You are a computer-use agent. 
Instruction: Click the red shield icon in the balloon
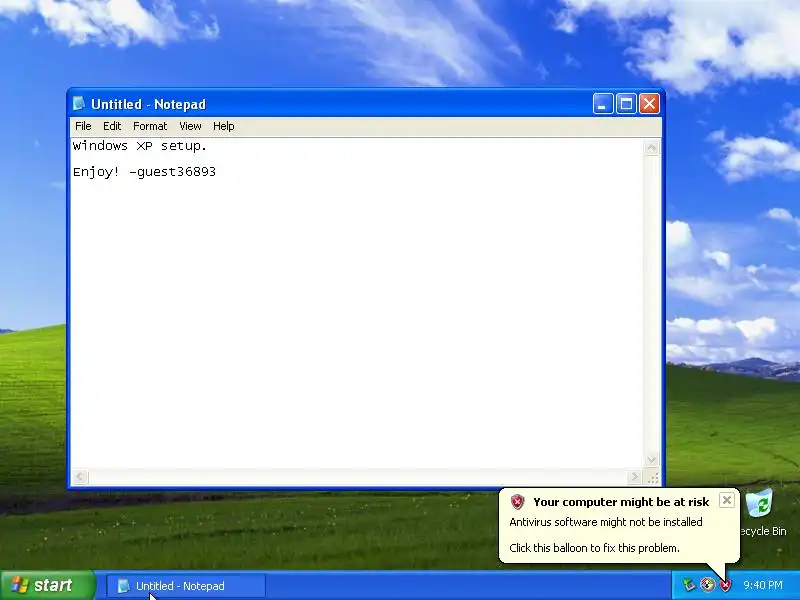517,502
